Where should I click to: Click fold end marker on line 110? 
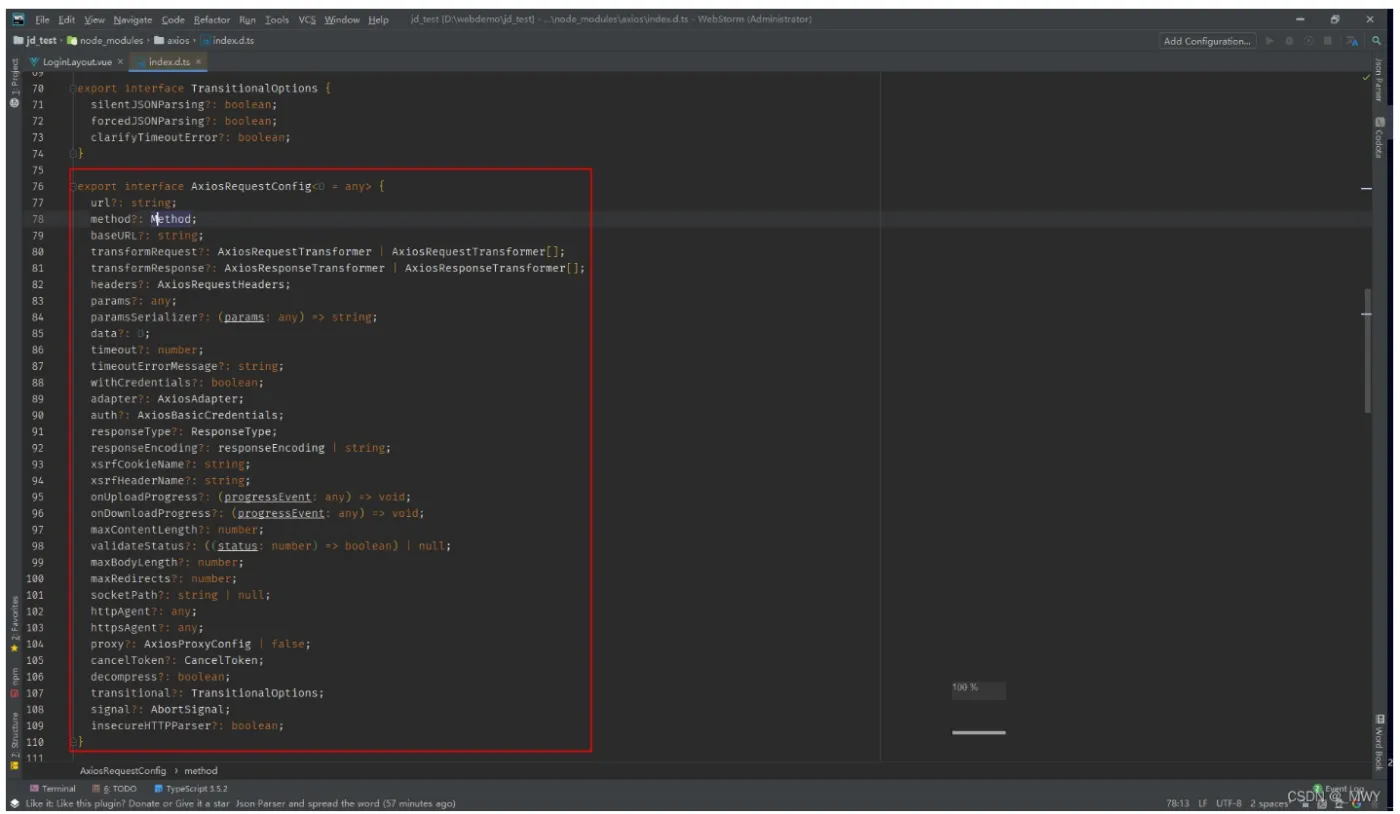coord(73,742)
